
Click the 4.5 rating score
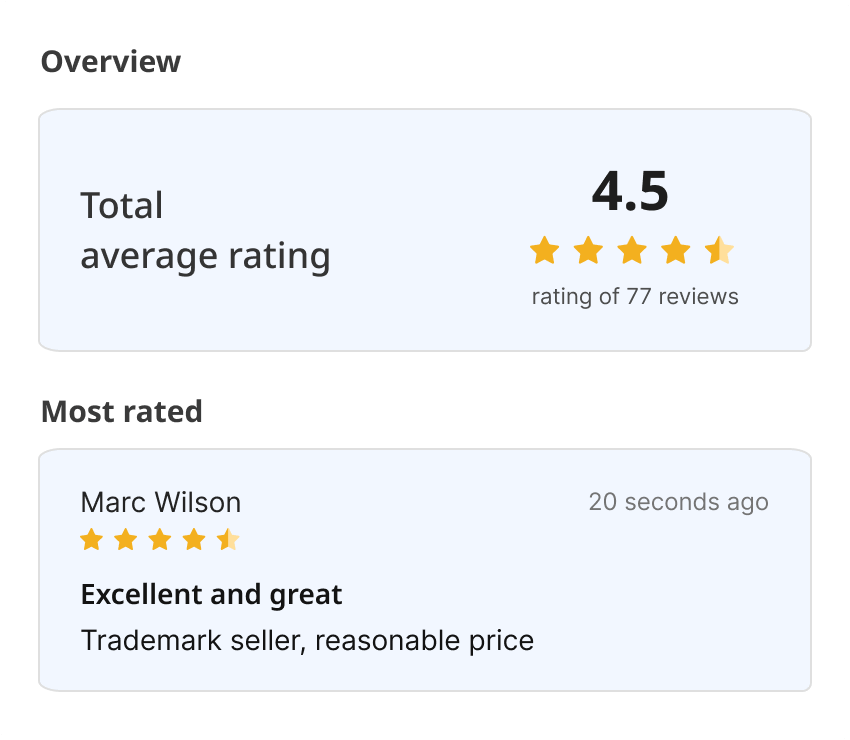630,191
